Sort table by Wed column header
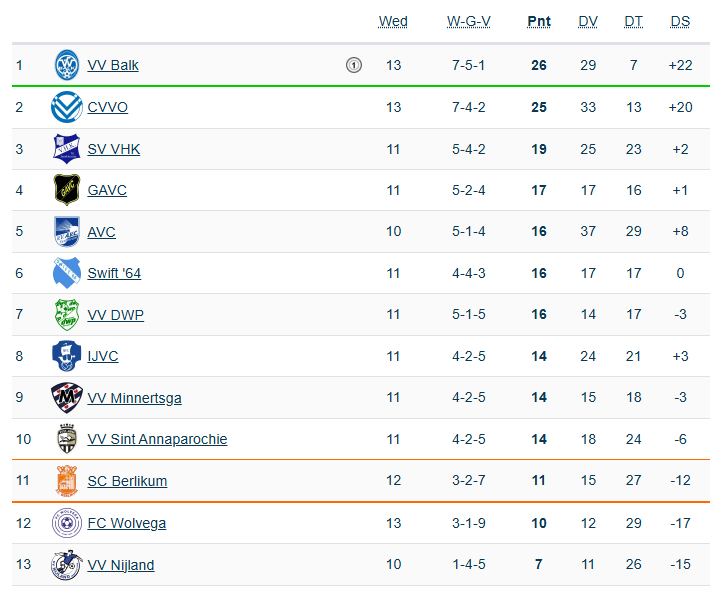 point(393,22)
